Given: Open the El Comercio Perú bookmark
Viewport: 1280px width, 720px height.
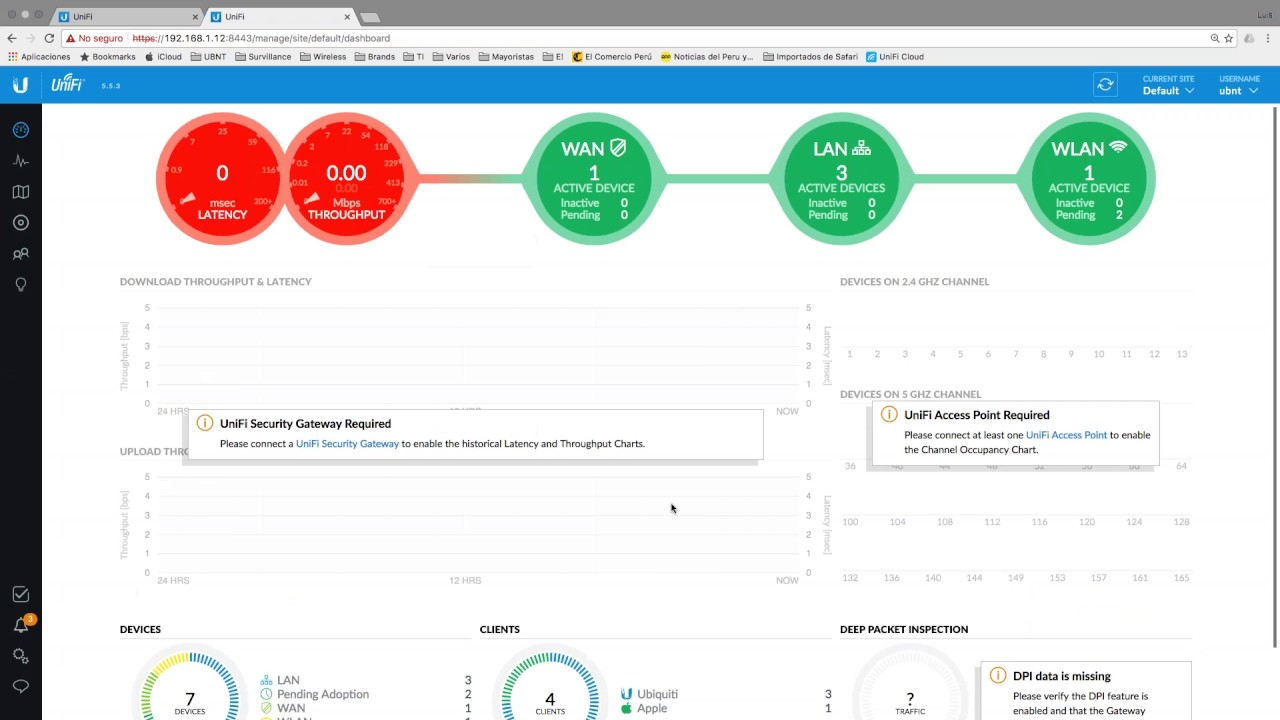Looking at the screenshot, I should 612,57.
